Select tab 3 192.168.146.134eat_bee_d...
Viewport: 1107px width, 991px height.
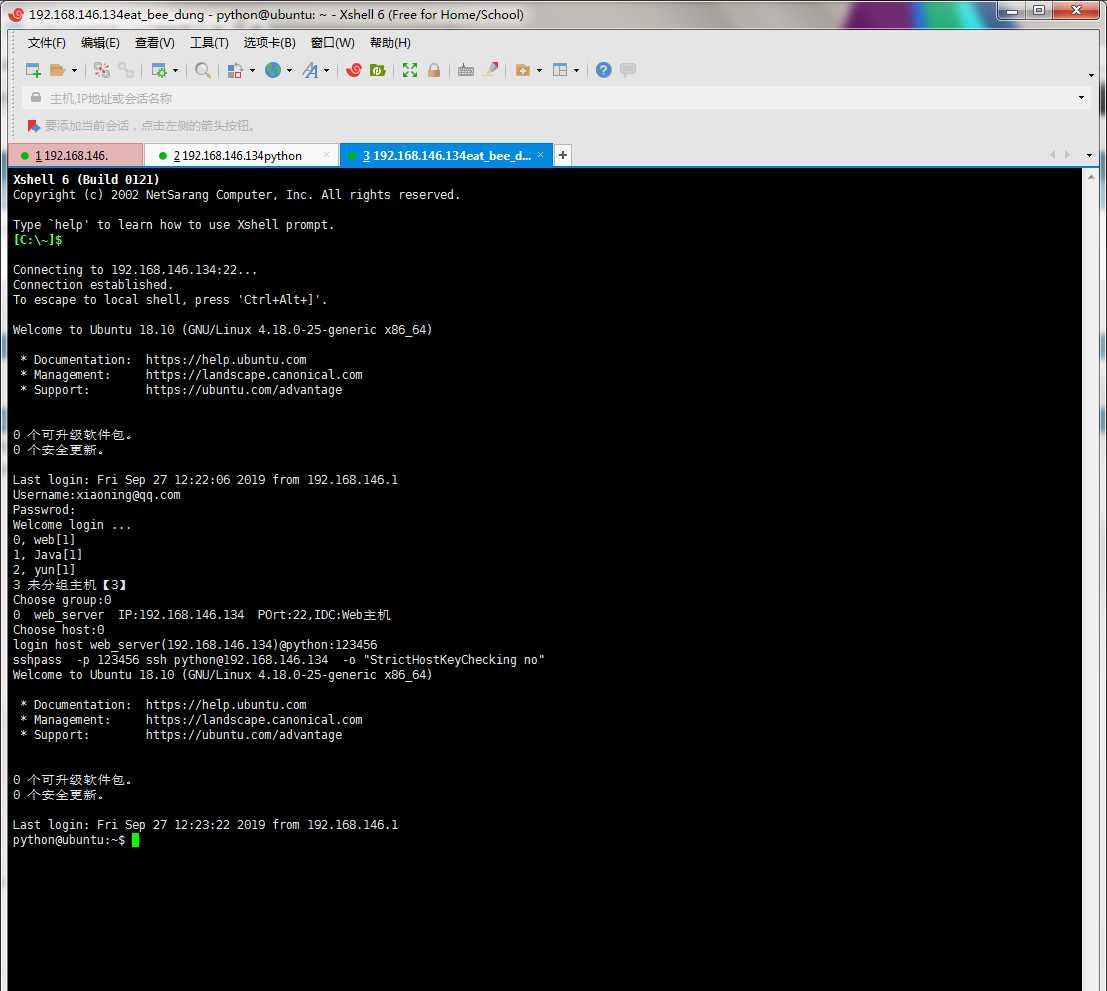tap(447, 155)
